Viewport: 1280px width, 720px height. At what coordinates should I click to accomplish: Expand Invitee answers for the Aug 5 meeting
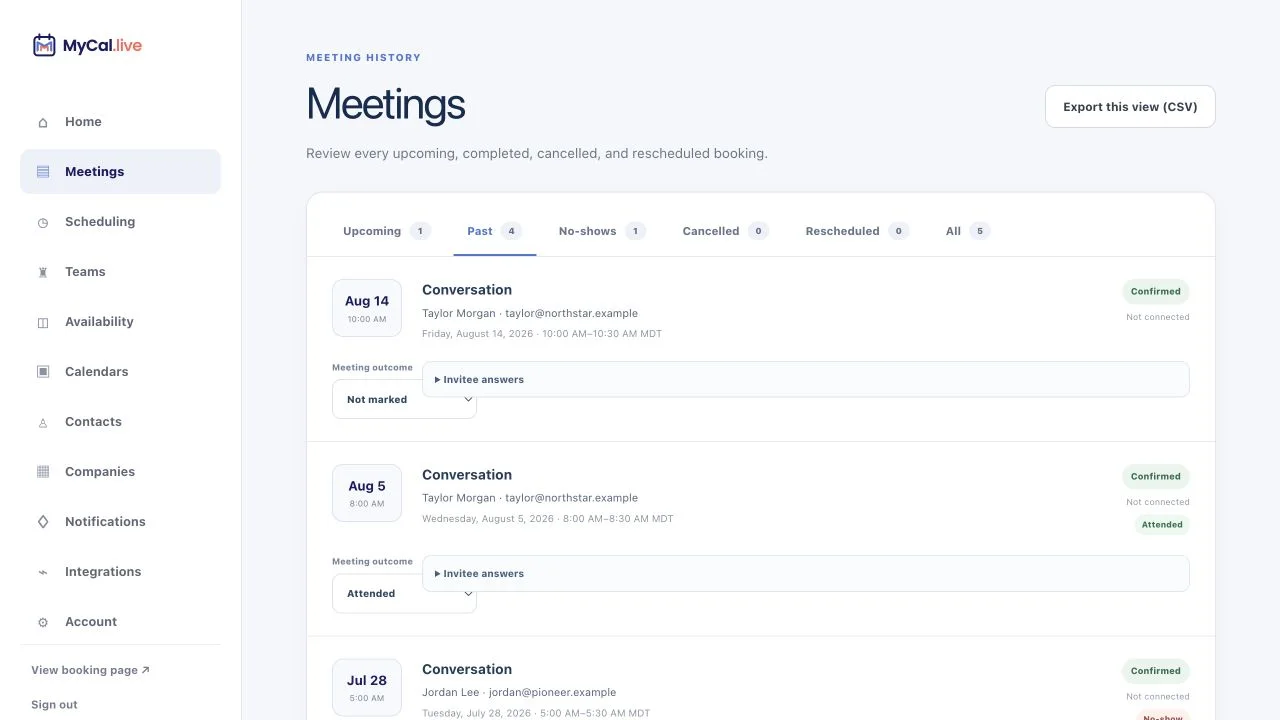tap(806, 573)
